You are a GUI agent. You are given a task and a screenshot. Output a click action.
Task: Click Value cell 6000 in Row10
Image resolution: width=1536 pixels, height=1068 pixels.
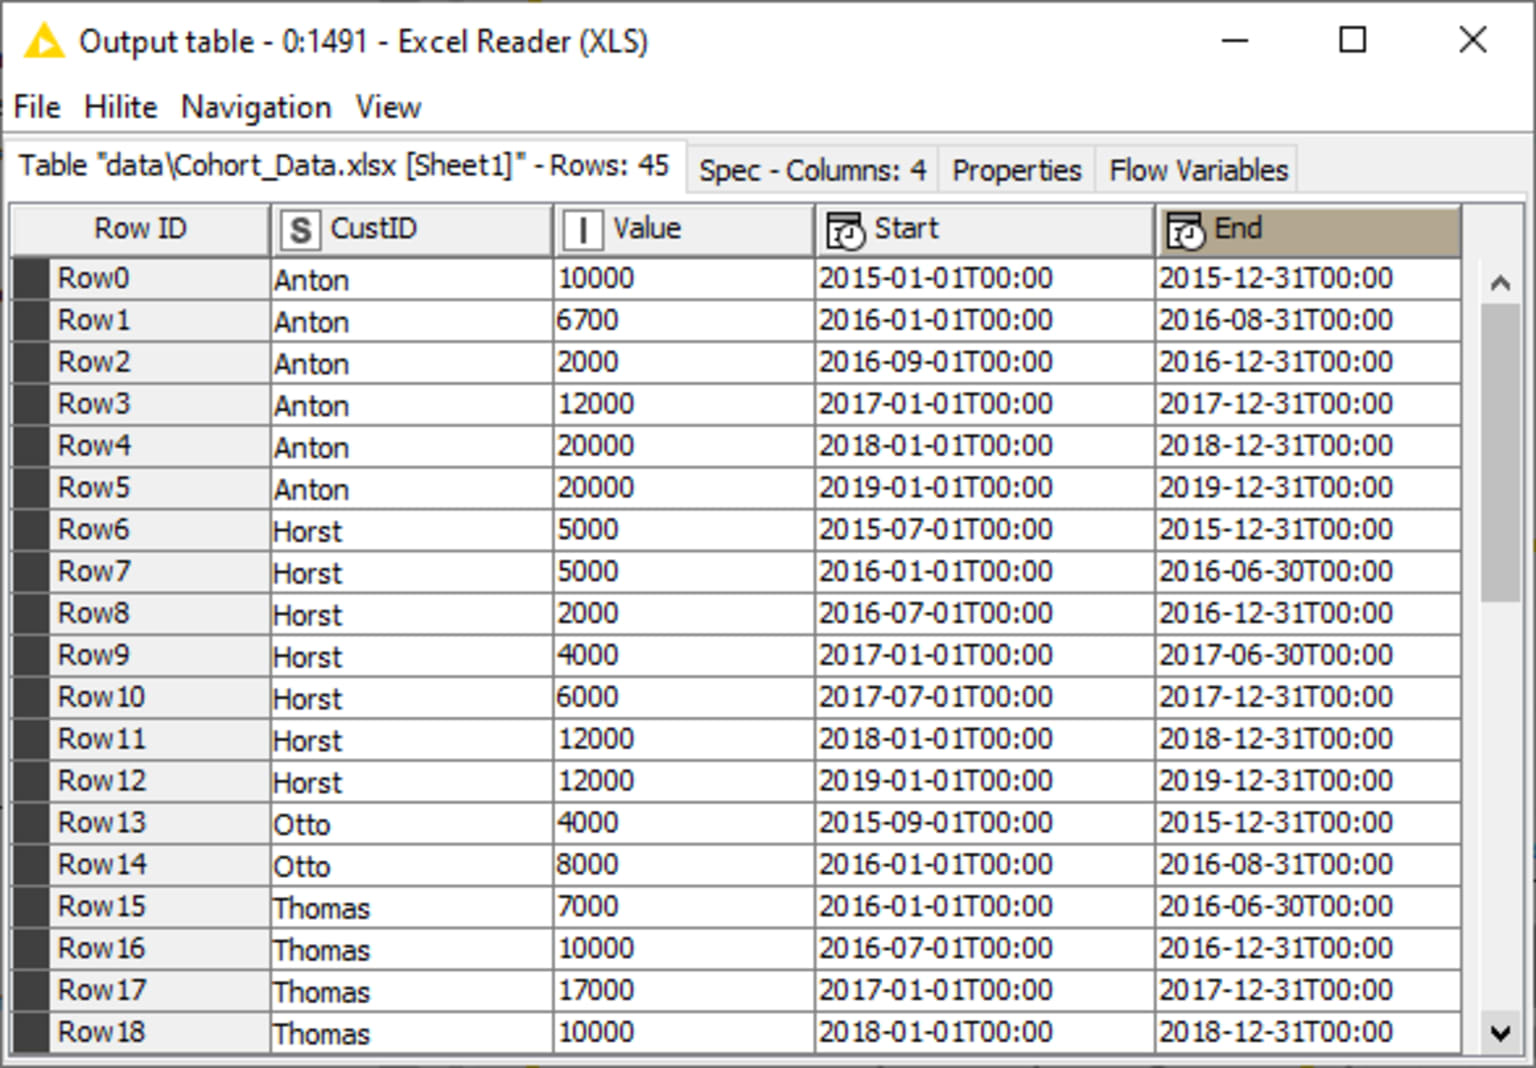click(x=683, y=697)
